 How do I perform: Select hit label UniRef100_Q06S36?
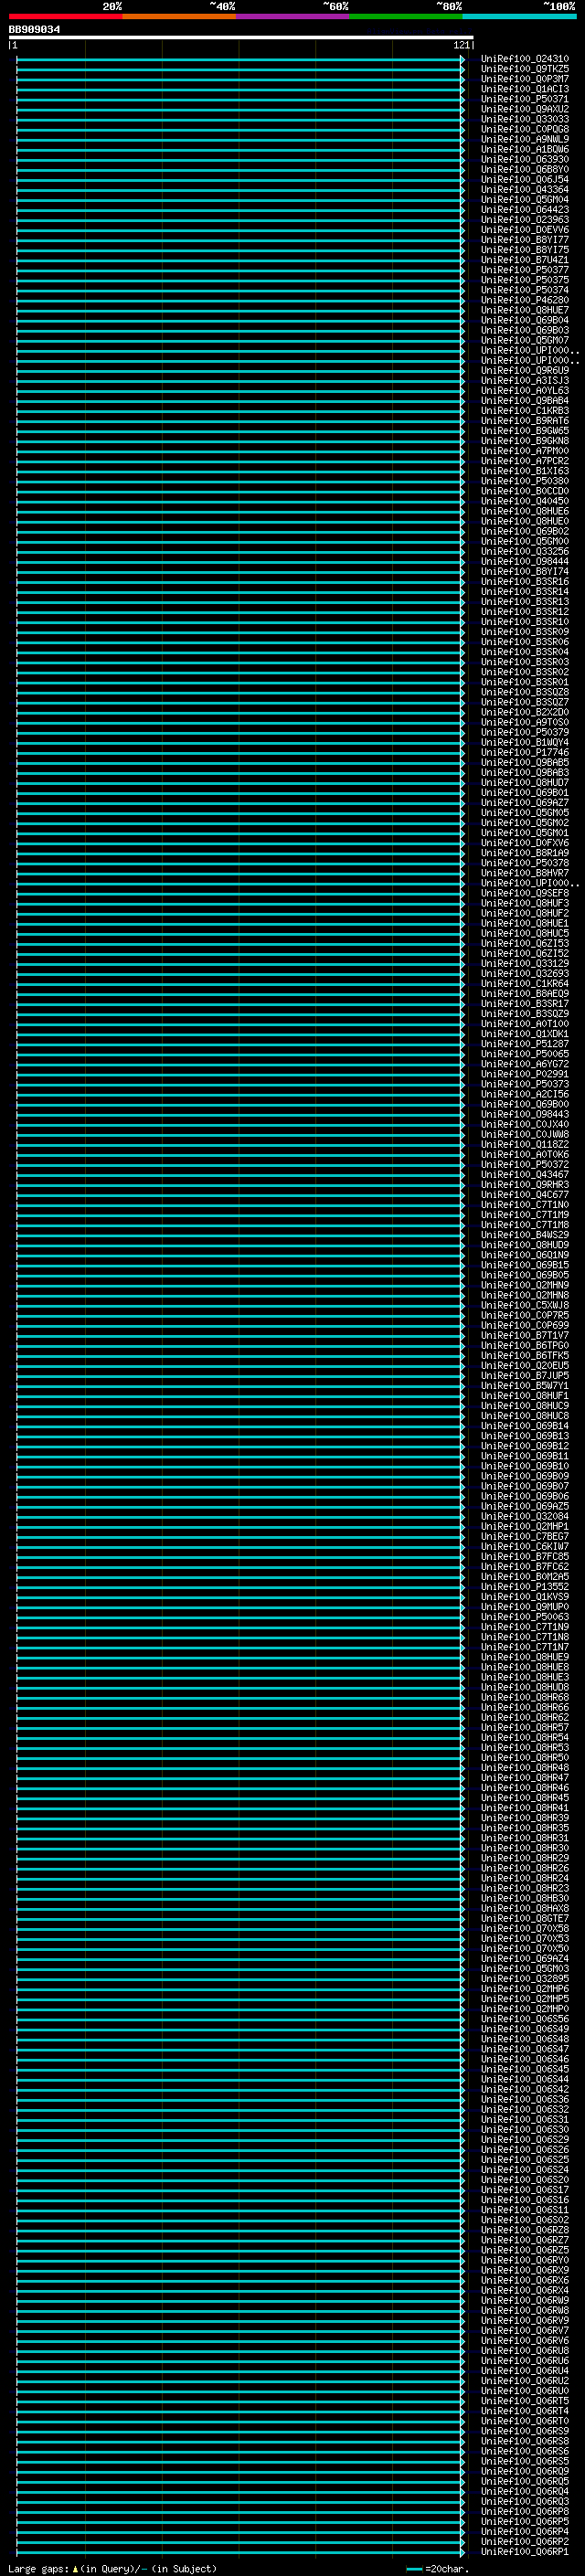[525, 2099]
